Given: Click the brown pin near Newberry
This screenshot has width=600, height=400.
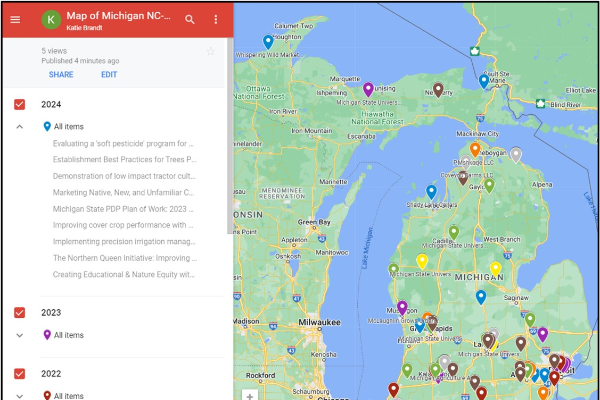Looking at the screenshot, I should [438, 90].
